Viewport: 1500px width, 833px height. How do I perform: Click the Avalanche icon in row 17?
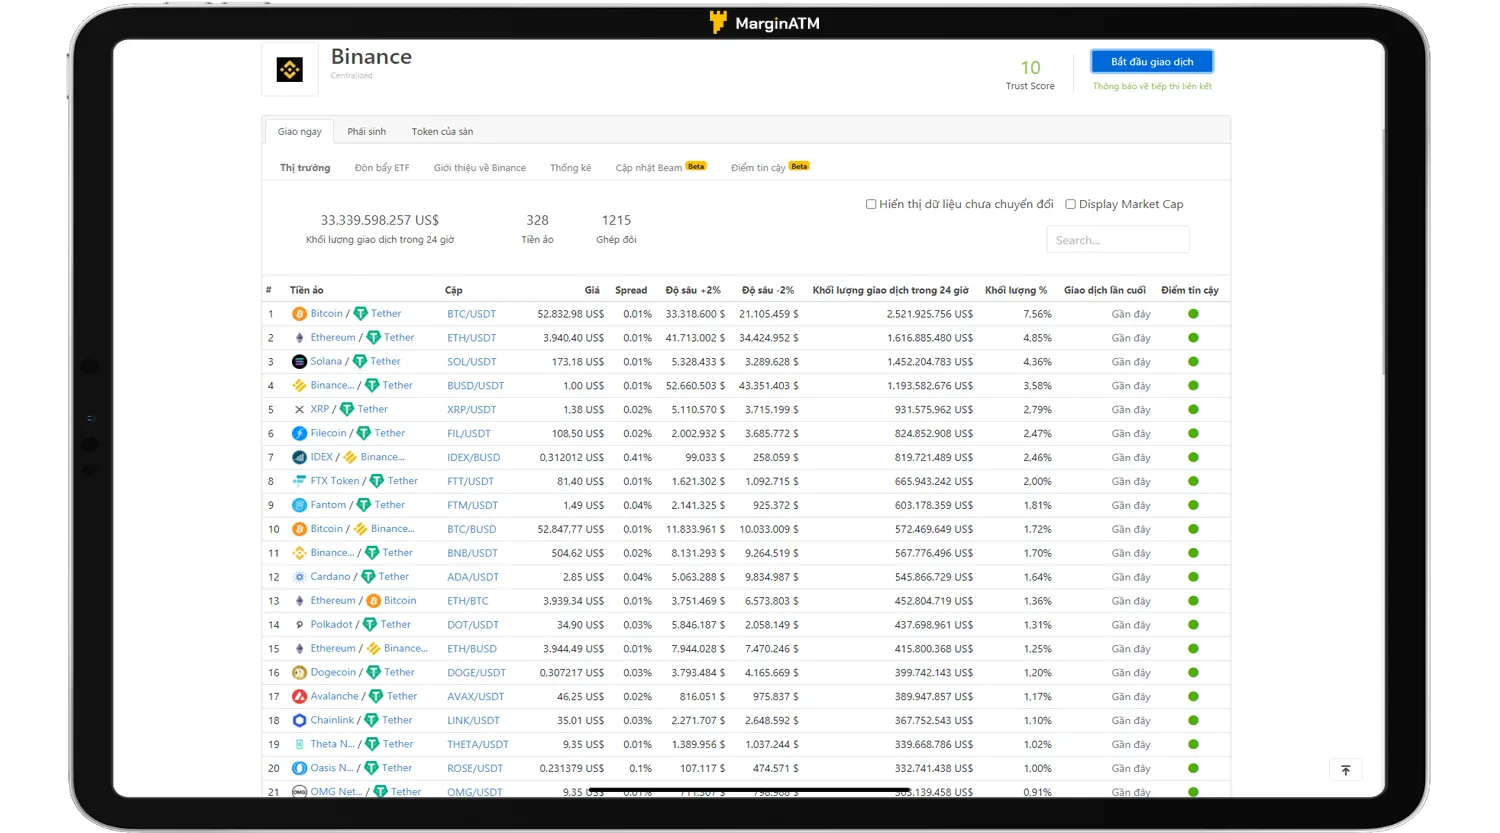point(299,697)
